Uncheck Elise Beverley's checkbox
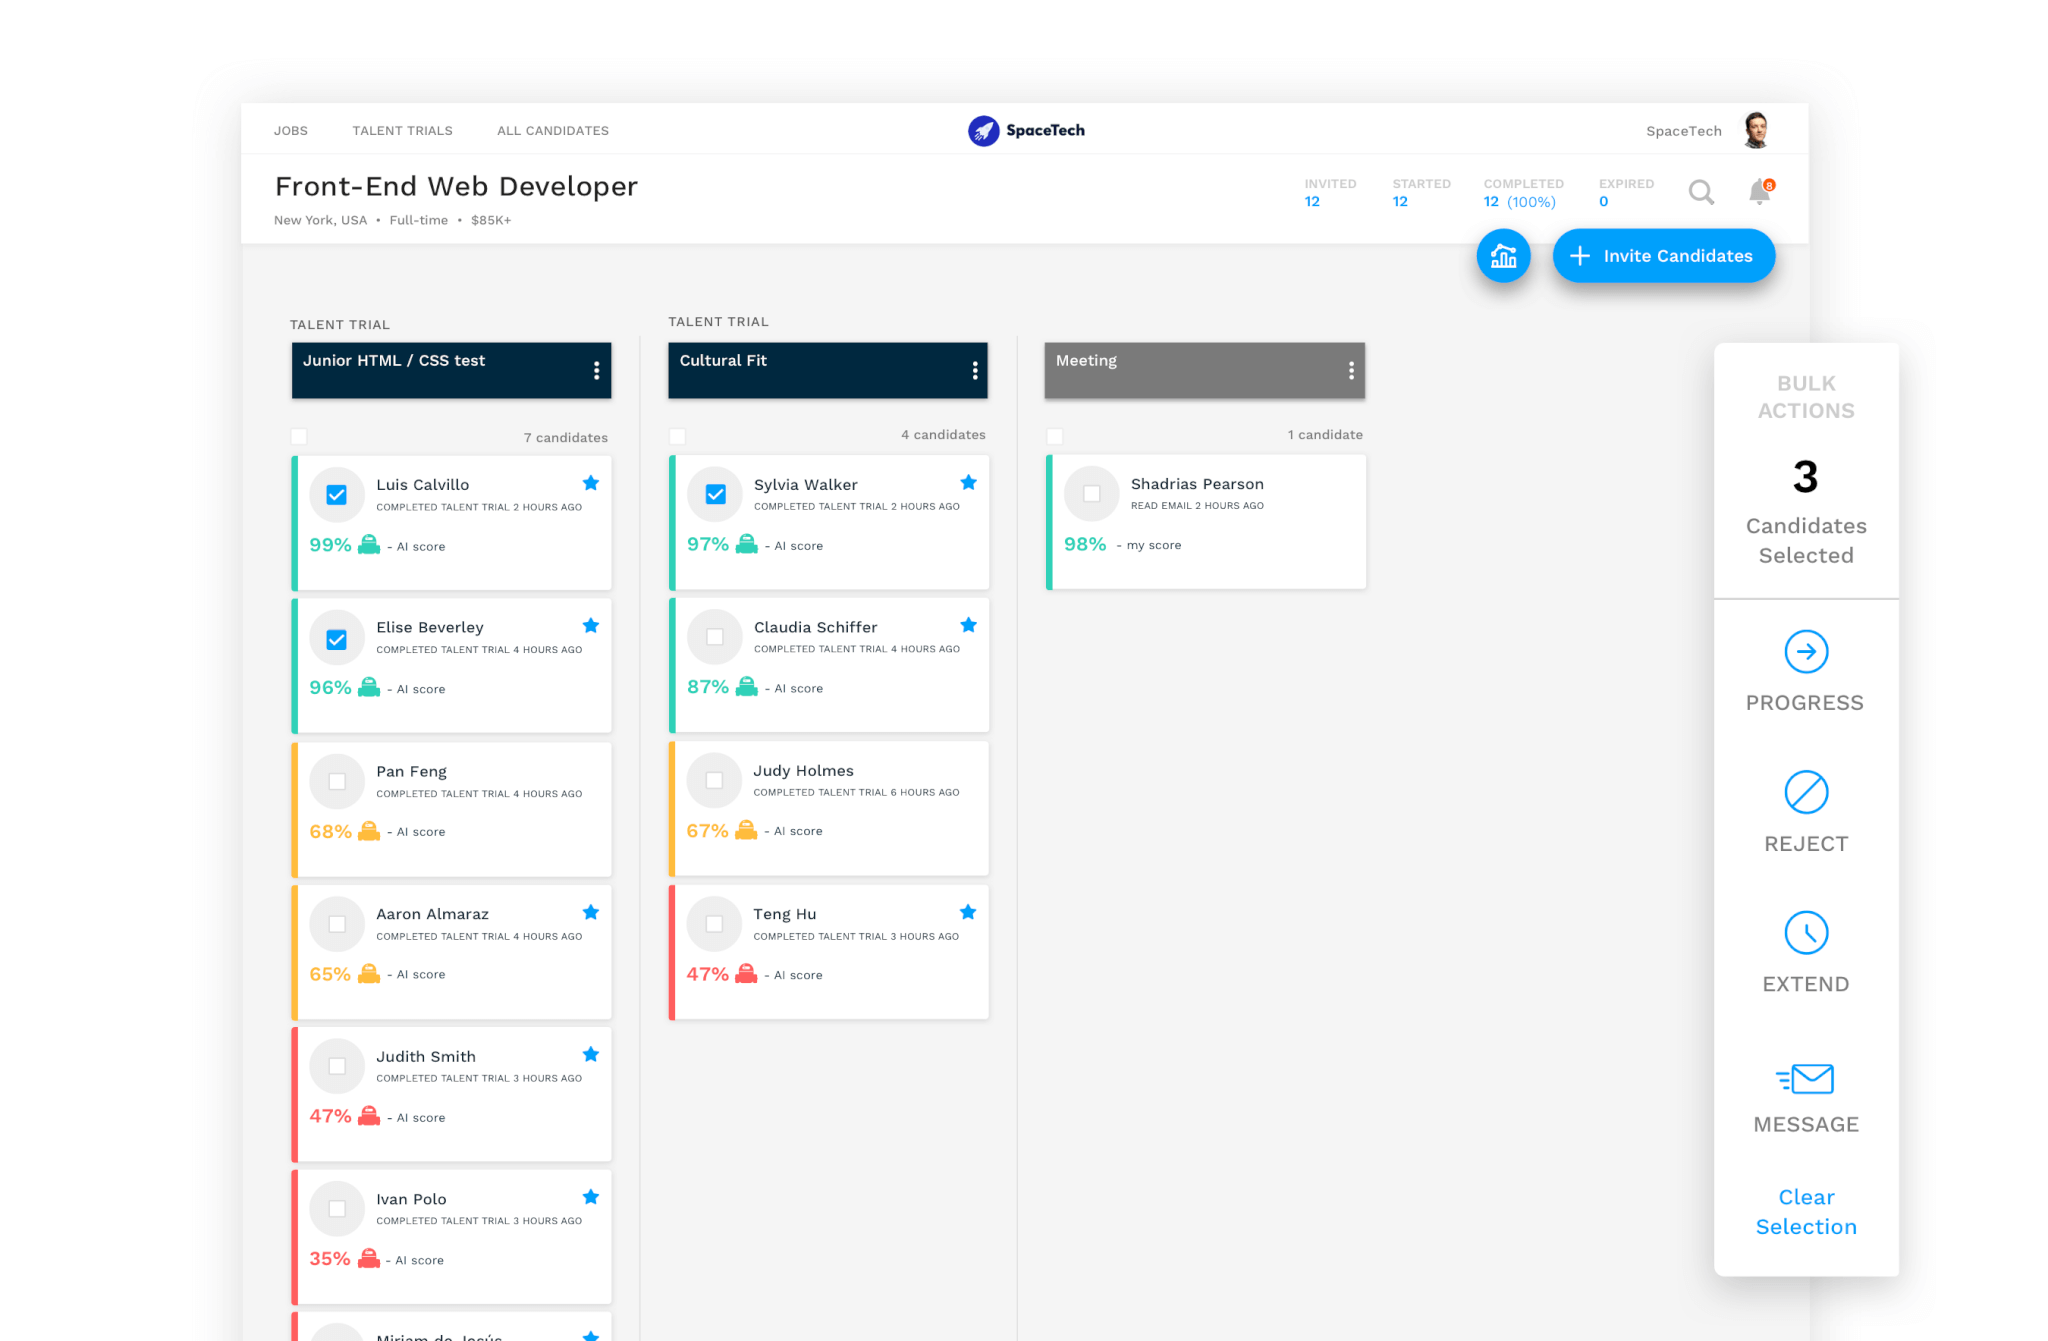2048x1341 pixels. coord(337,639)
